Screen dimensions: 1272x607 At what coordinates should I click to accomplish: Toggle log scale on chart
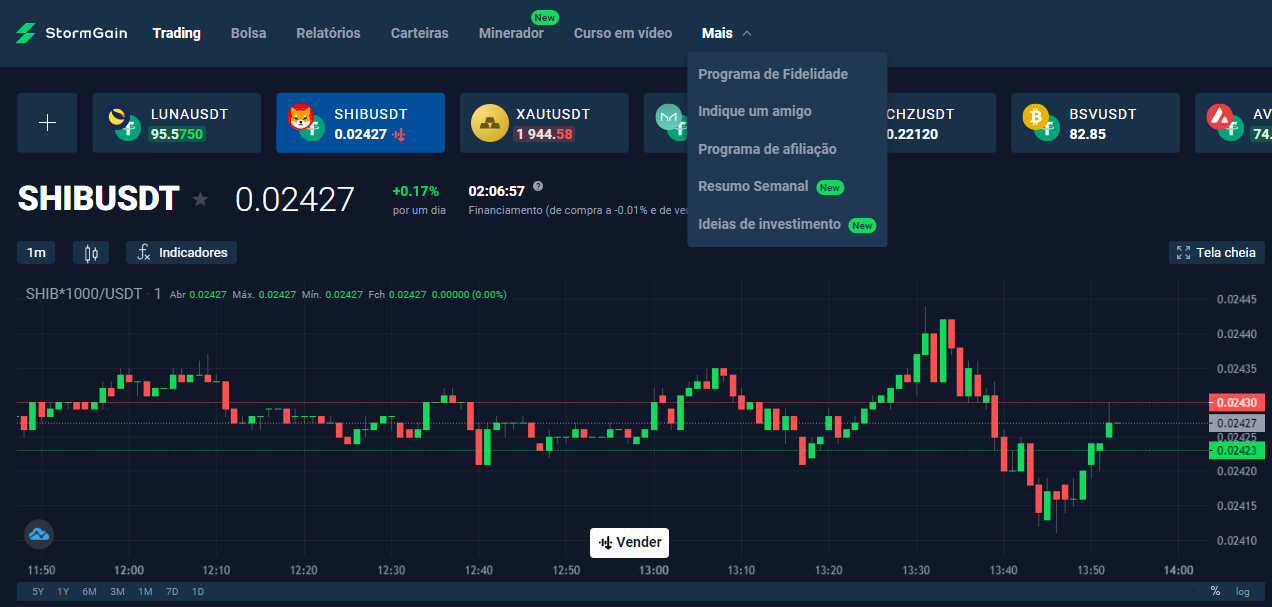(x=1242, y=592)
